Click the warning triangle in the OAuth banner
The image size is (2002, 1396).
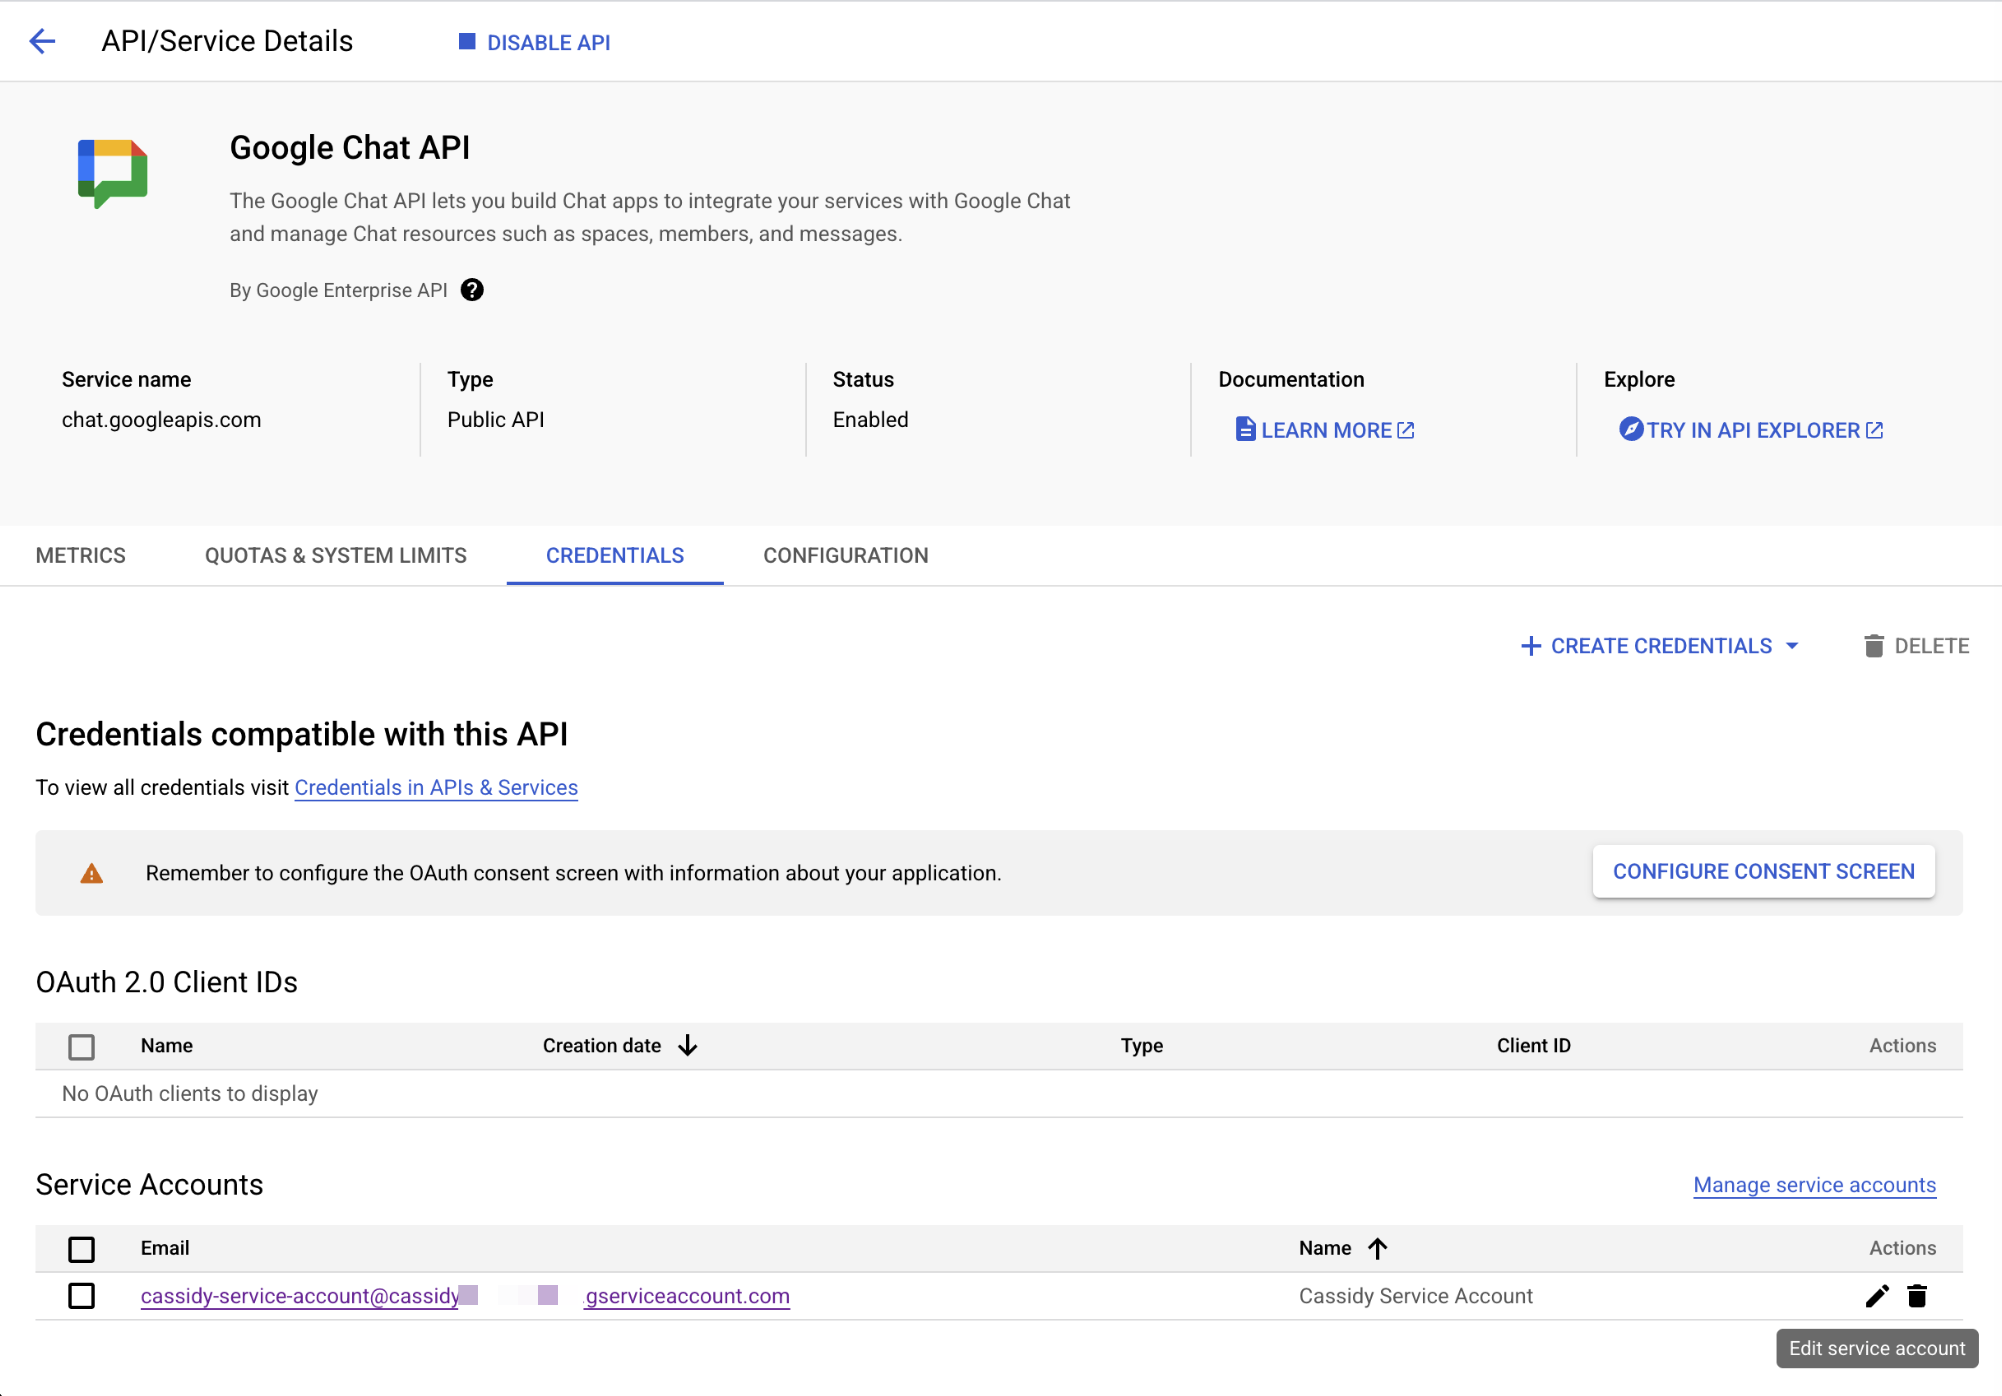point(91,872)
